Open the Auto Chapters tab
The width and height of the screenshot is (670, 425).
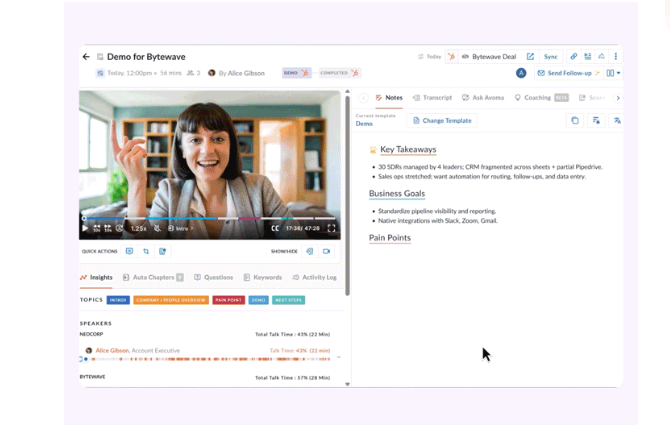point(153,277)
